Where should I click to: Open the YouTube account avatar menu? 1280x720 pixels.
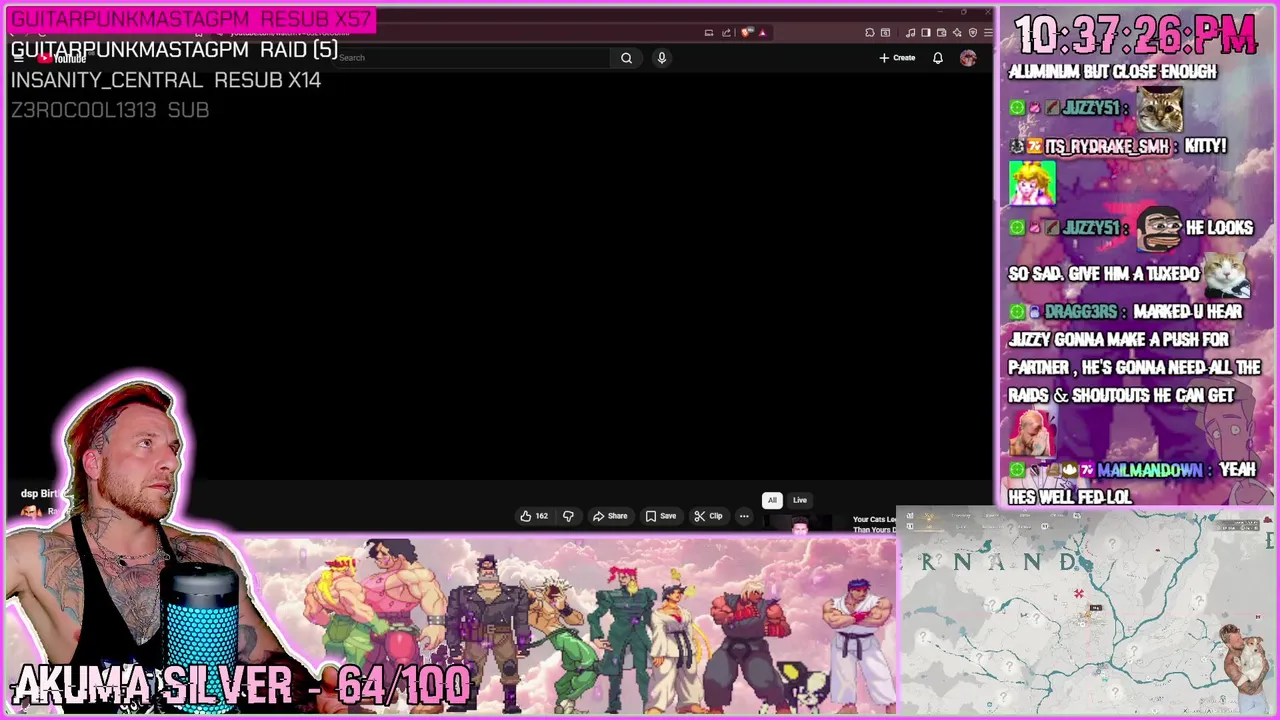[968, 58]
